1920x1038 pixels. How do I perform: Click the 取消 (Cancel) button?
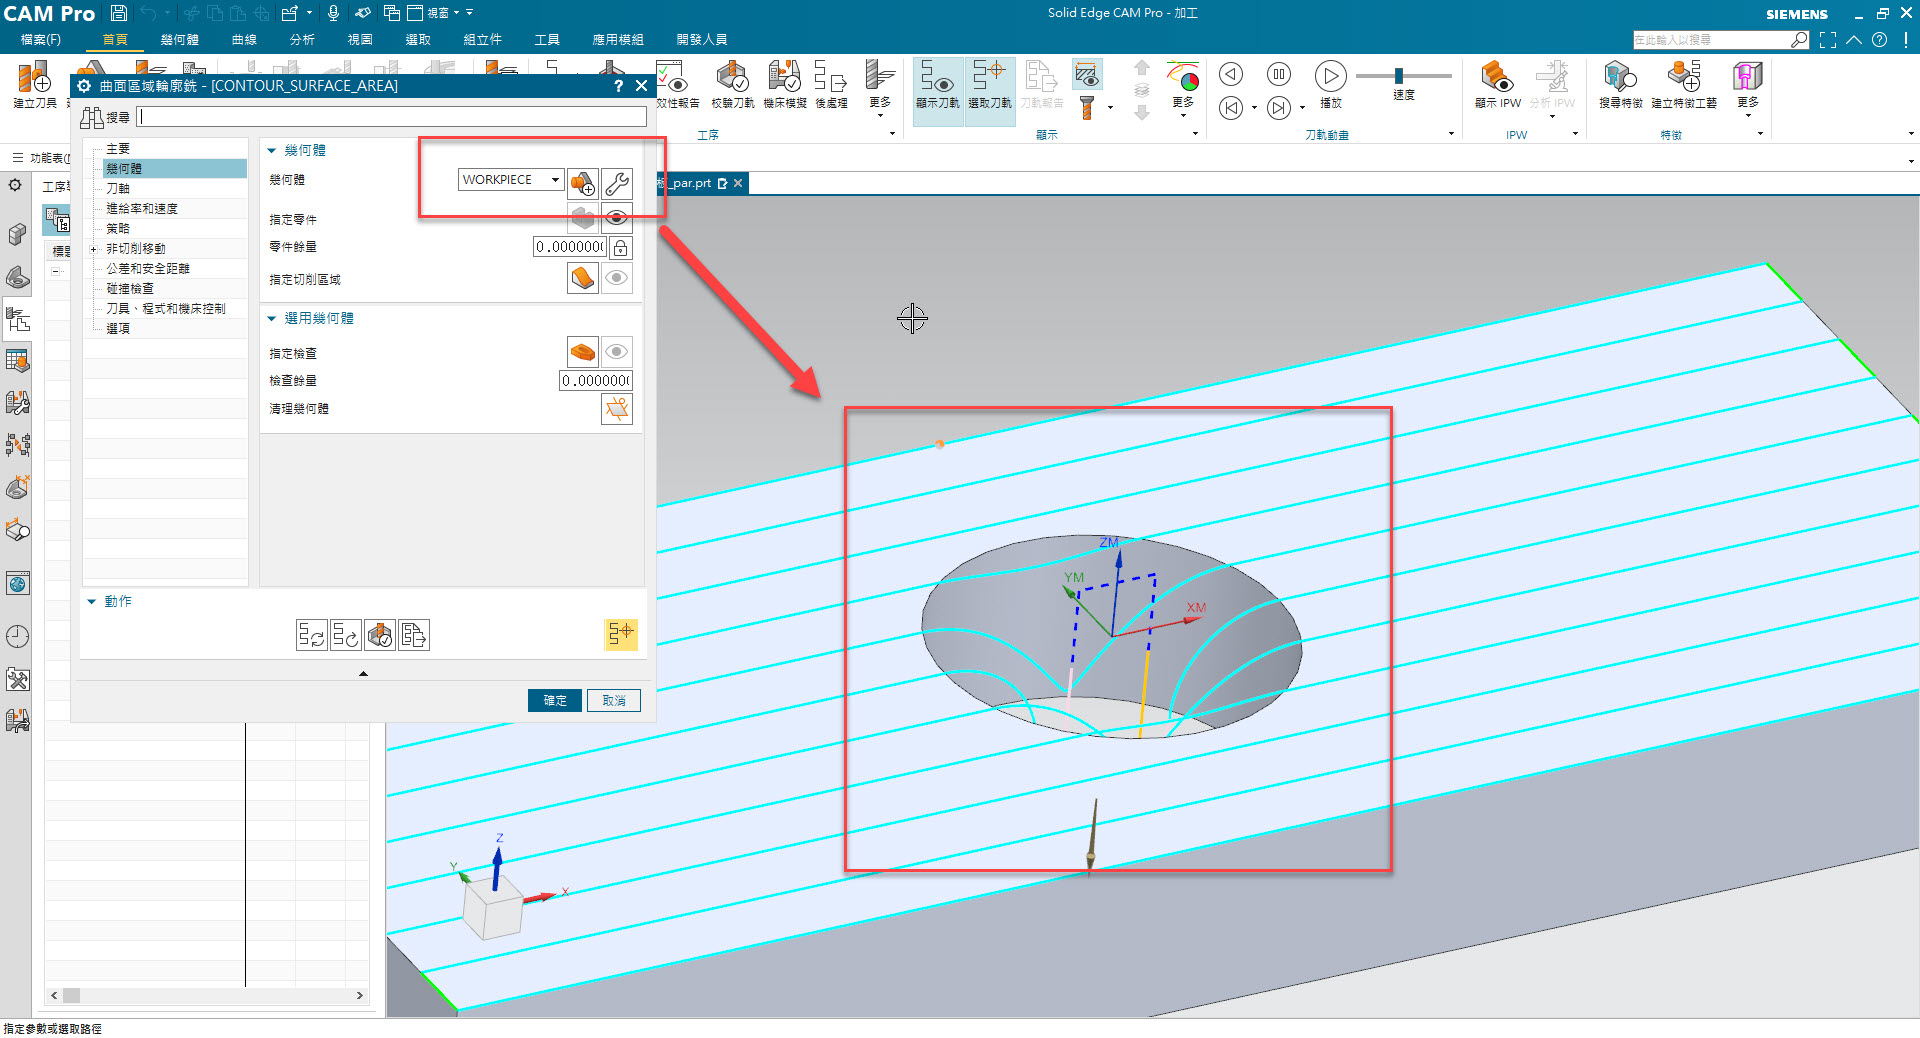click(x=614, y=701)
